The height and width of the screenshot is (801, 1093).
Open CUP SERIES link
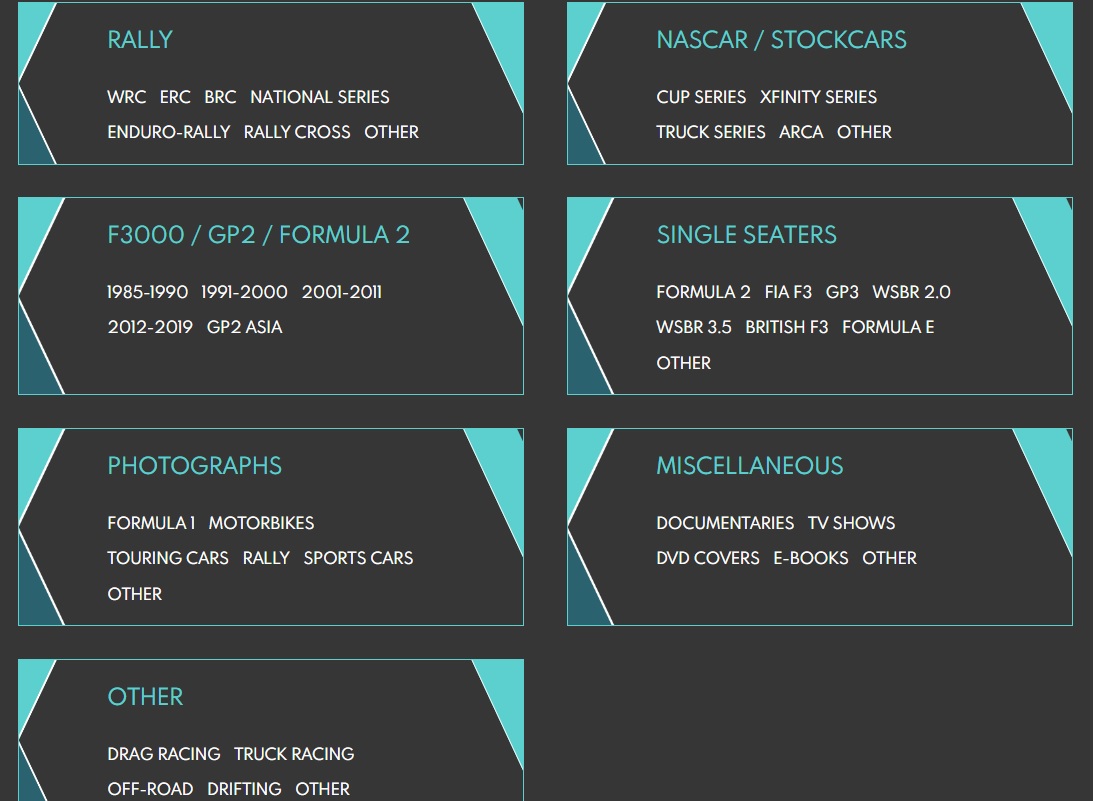tap(701, 97)
